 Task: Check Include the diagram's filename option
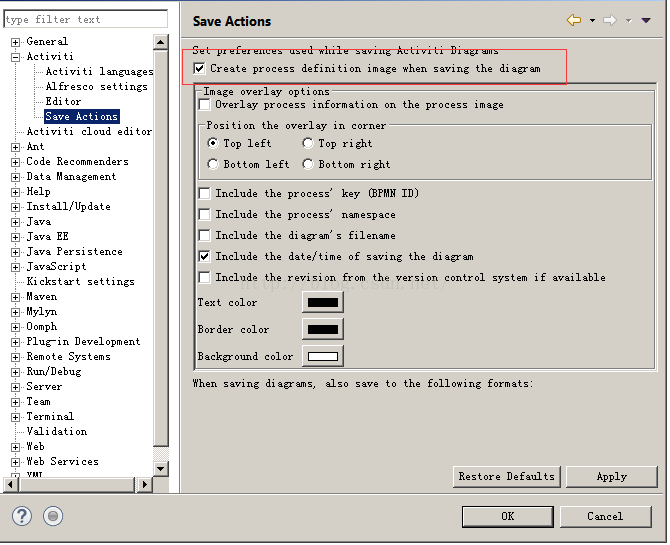click(x=205, y=235)
